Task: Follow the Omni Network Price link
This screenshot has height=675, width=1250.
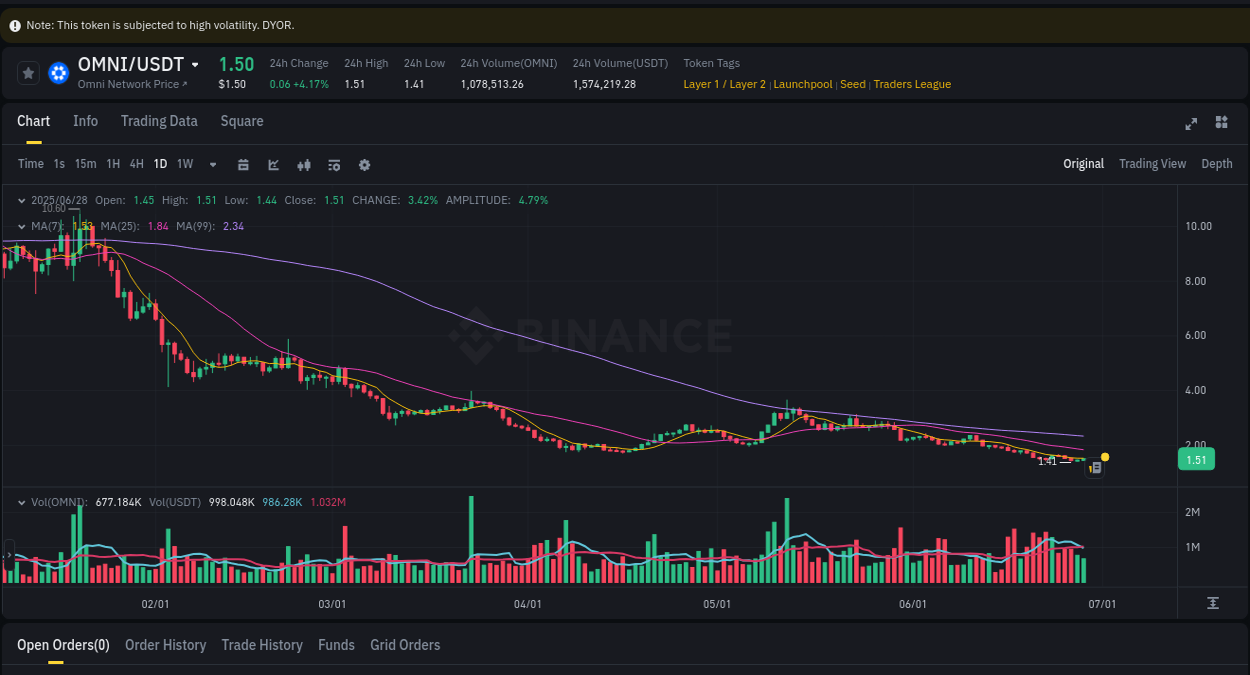Action: [x=131, y=84]
